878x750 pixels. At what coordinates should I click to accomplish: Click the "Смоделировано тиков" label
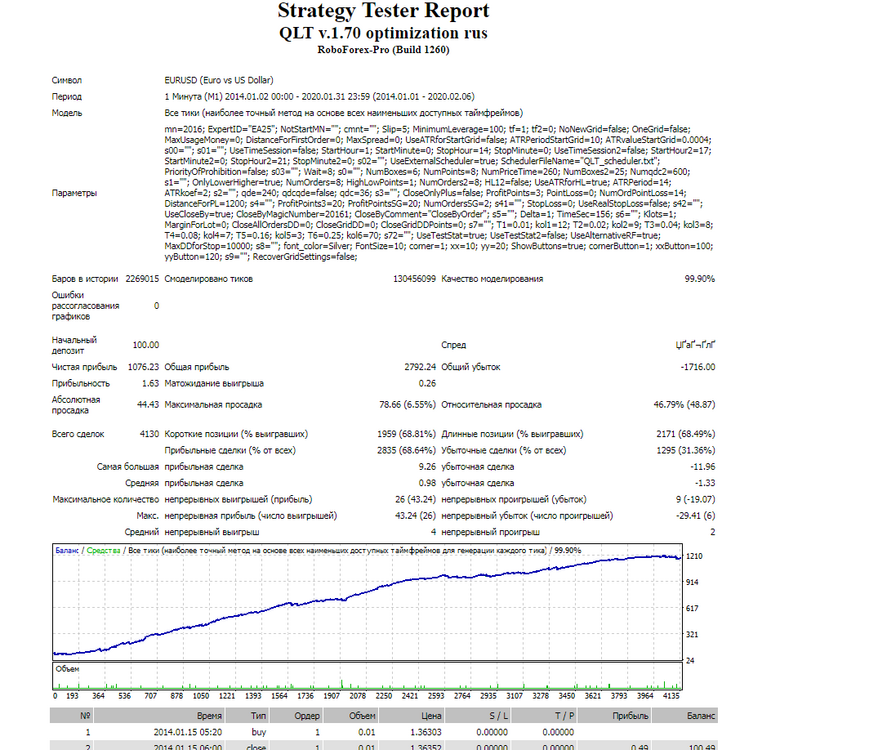tap(208, 279)
